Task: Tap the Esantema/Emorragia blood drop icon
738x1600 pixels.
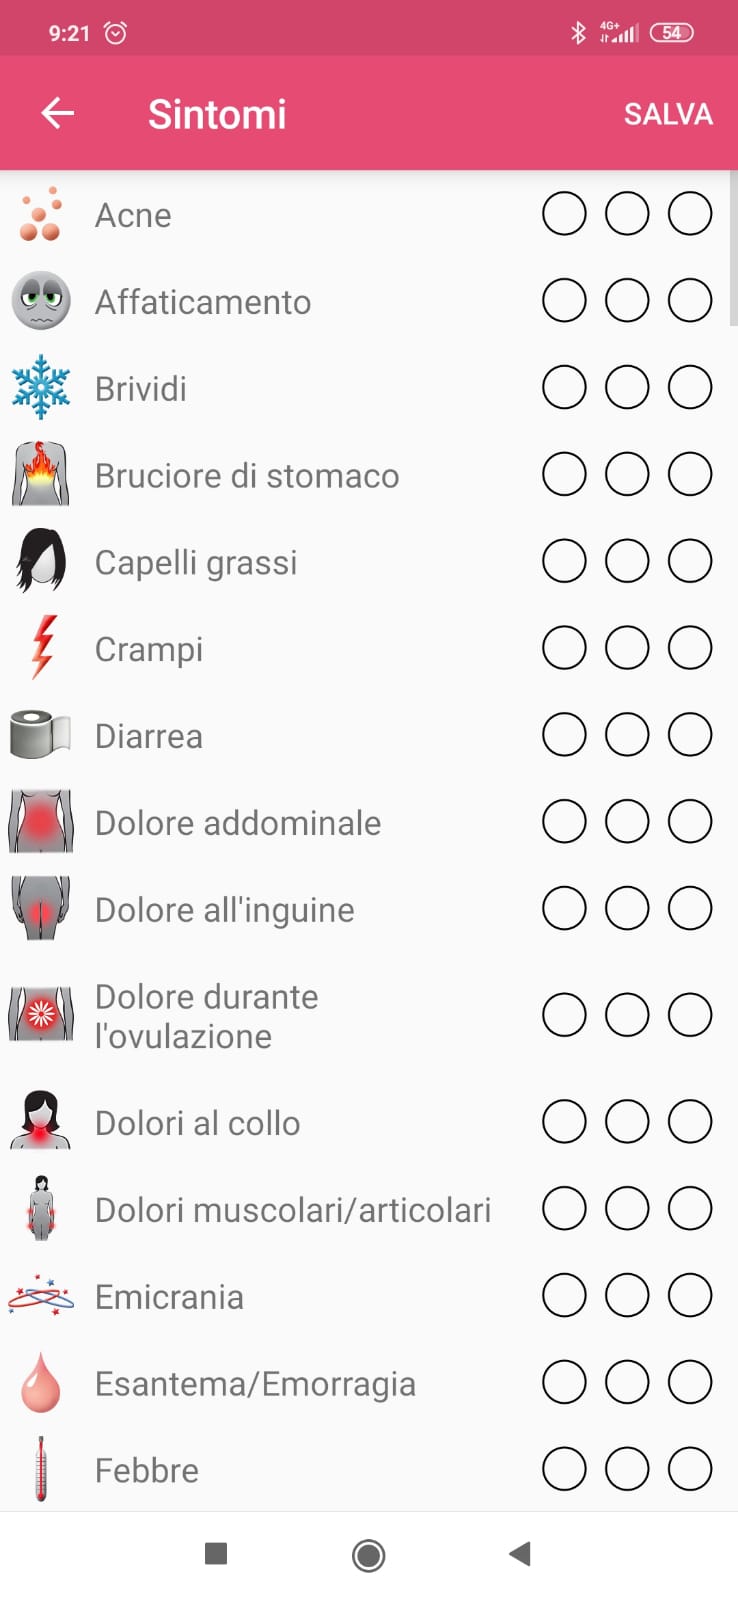Action: [41, 1383]
